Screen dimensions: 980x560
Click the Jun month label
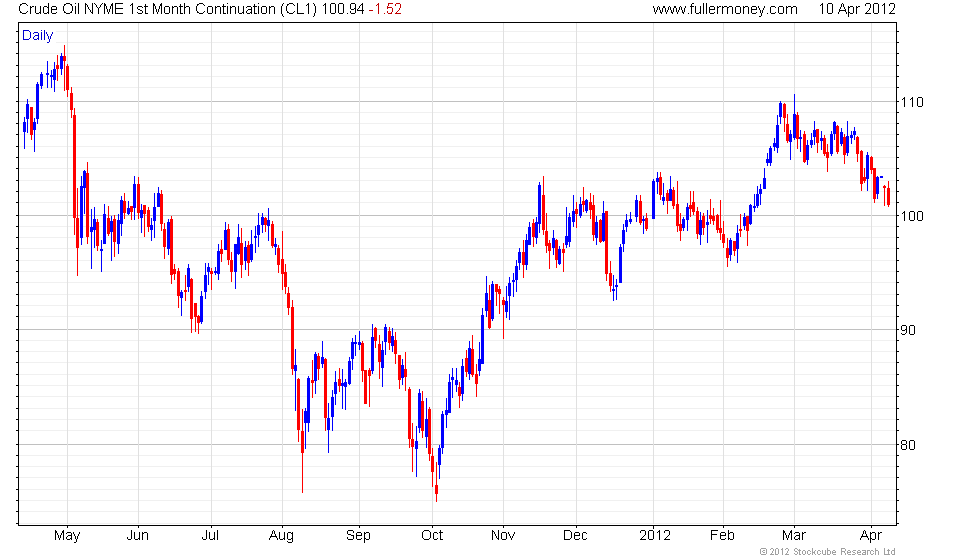[x=138, y=536]
